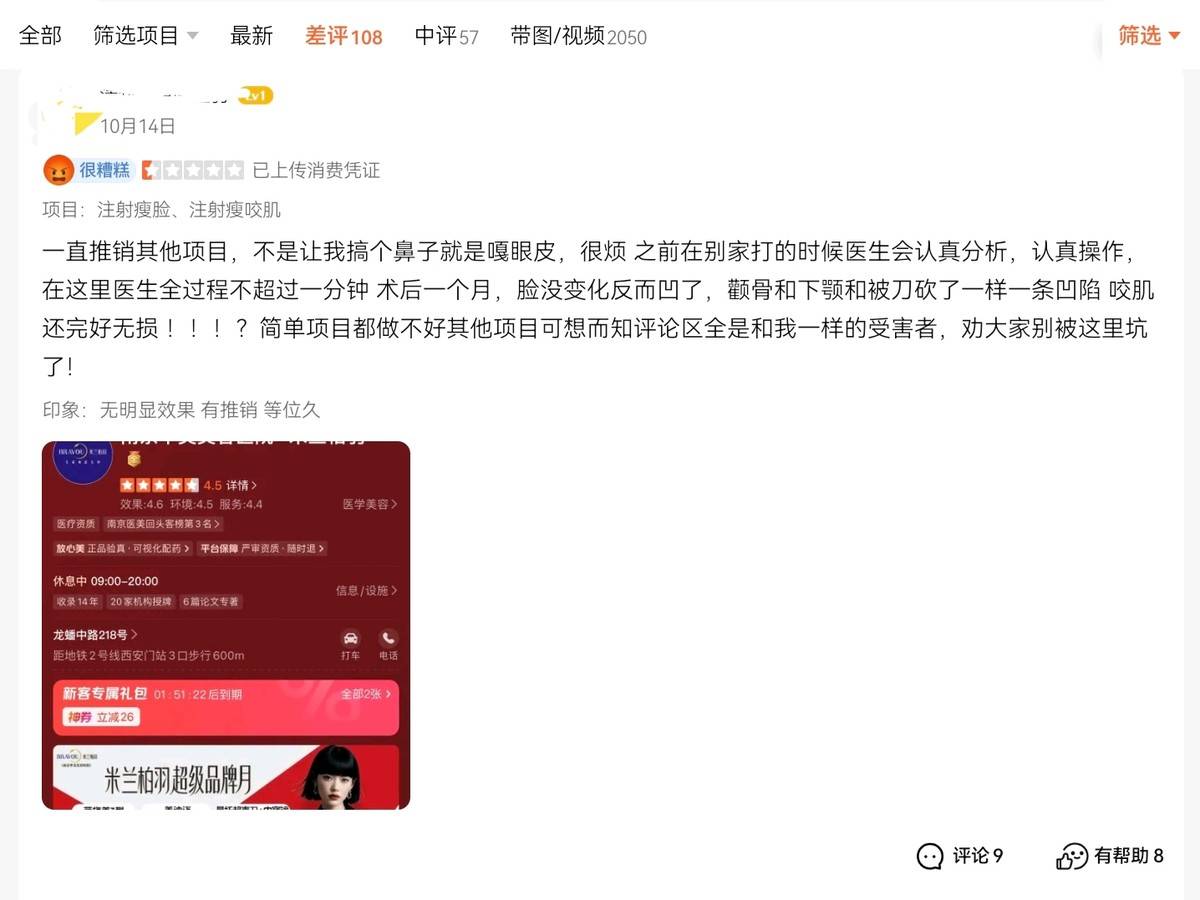The width and height of the screenshot is (1200, 900).
Task: Click the phone icon in screenshot
Action: (388, 638)
